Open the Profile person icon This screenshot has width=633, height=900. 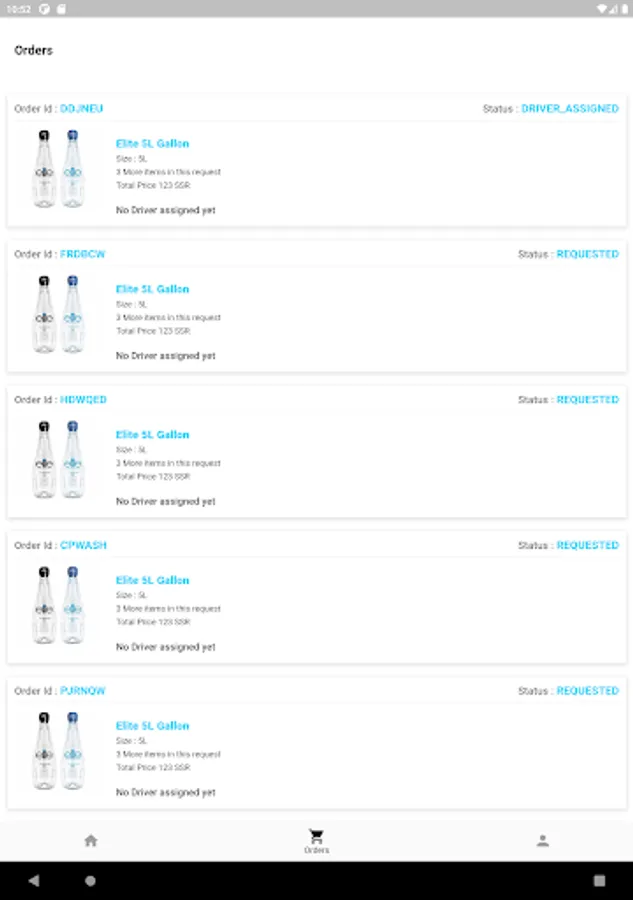pyautogui.click(x=542, y=841)
